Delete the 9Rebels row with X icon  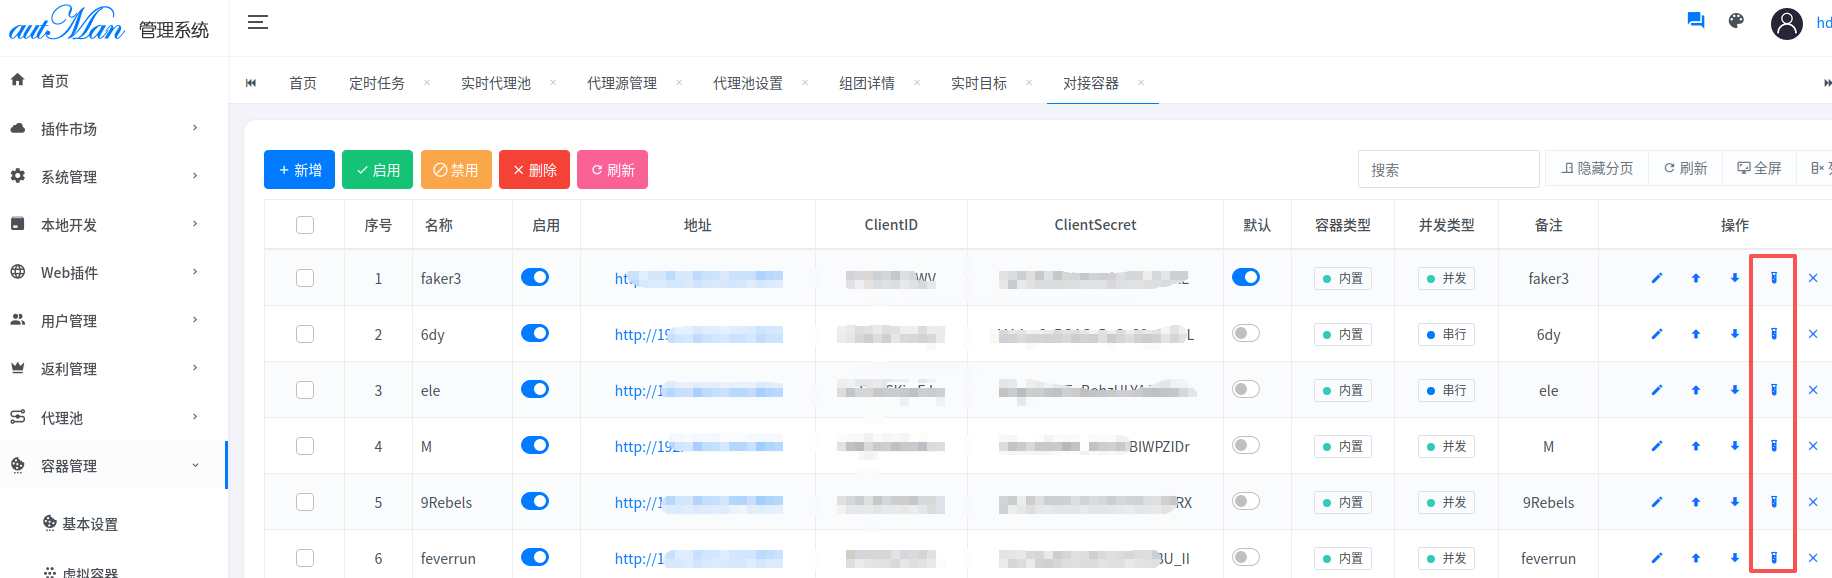pyautogui.click(x=1812, y=502)
